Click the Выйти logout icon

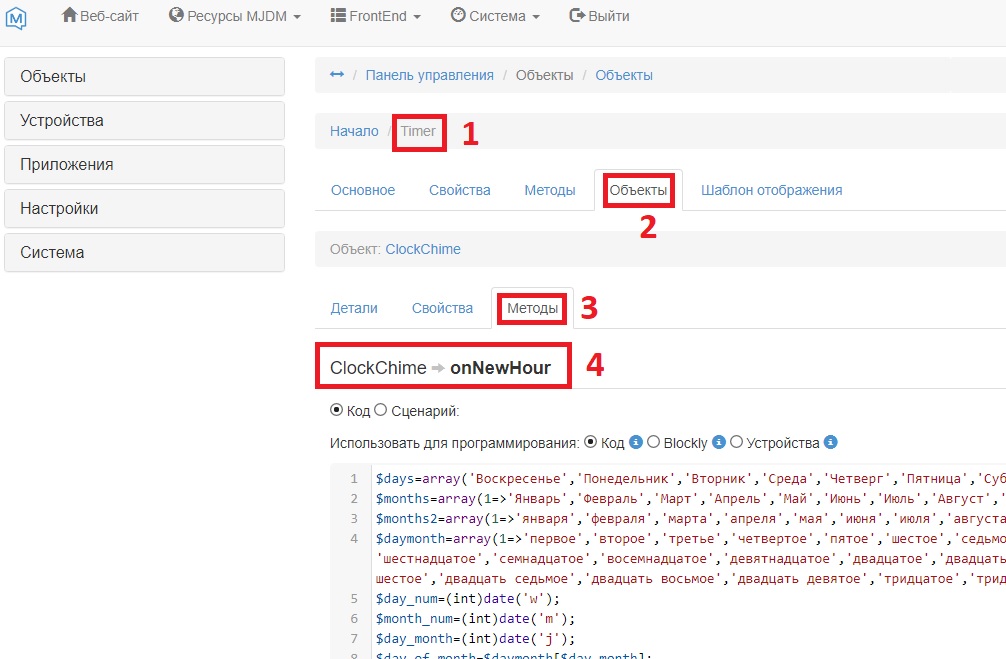(x=577, y=16)
